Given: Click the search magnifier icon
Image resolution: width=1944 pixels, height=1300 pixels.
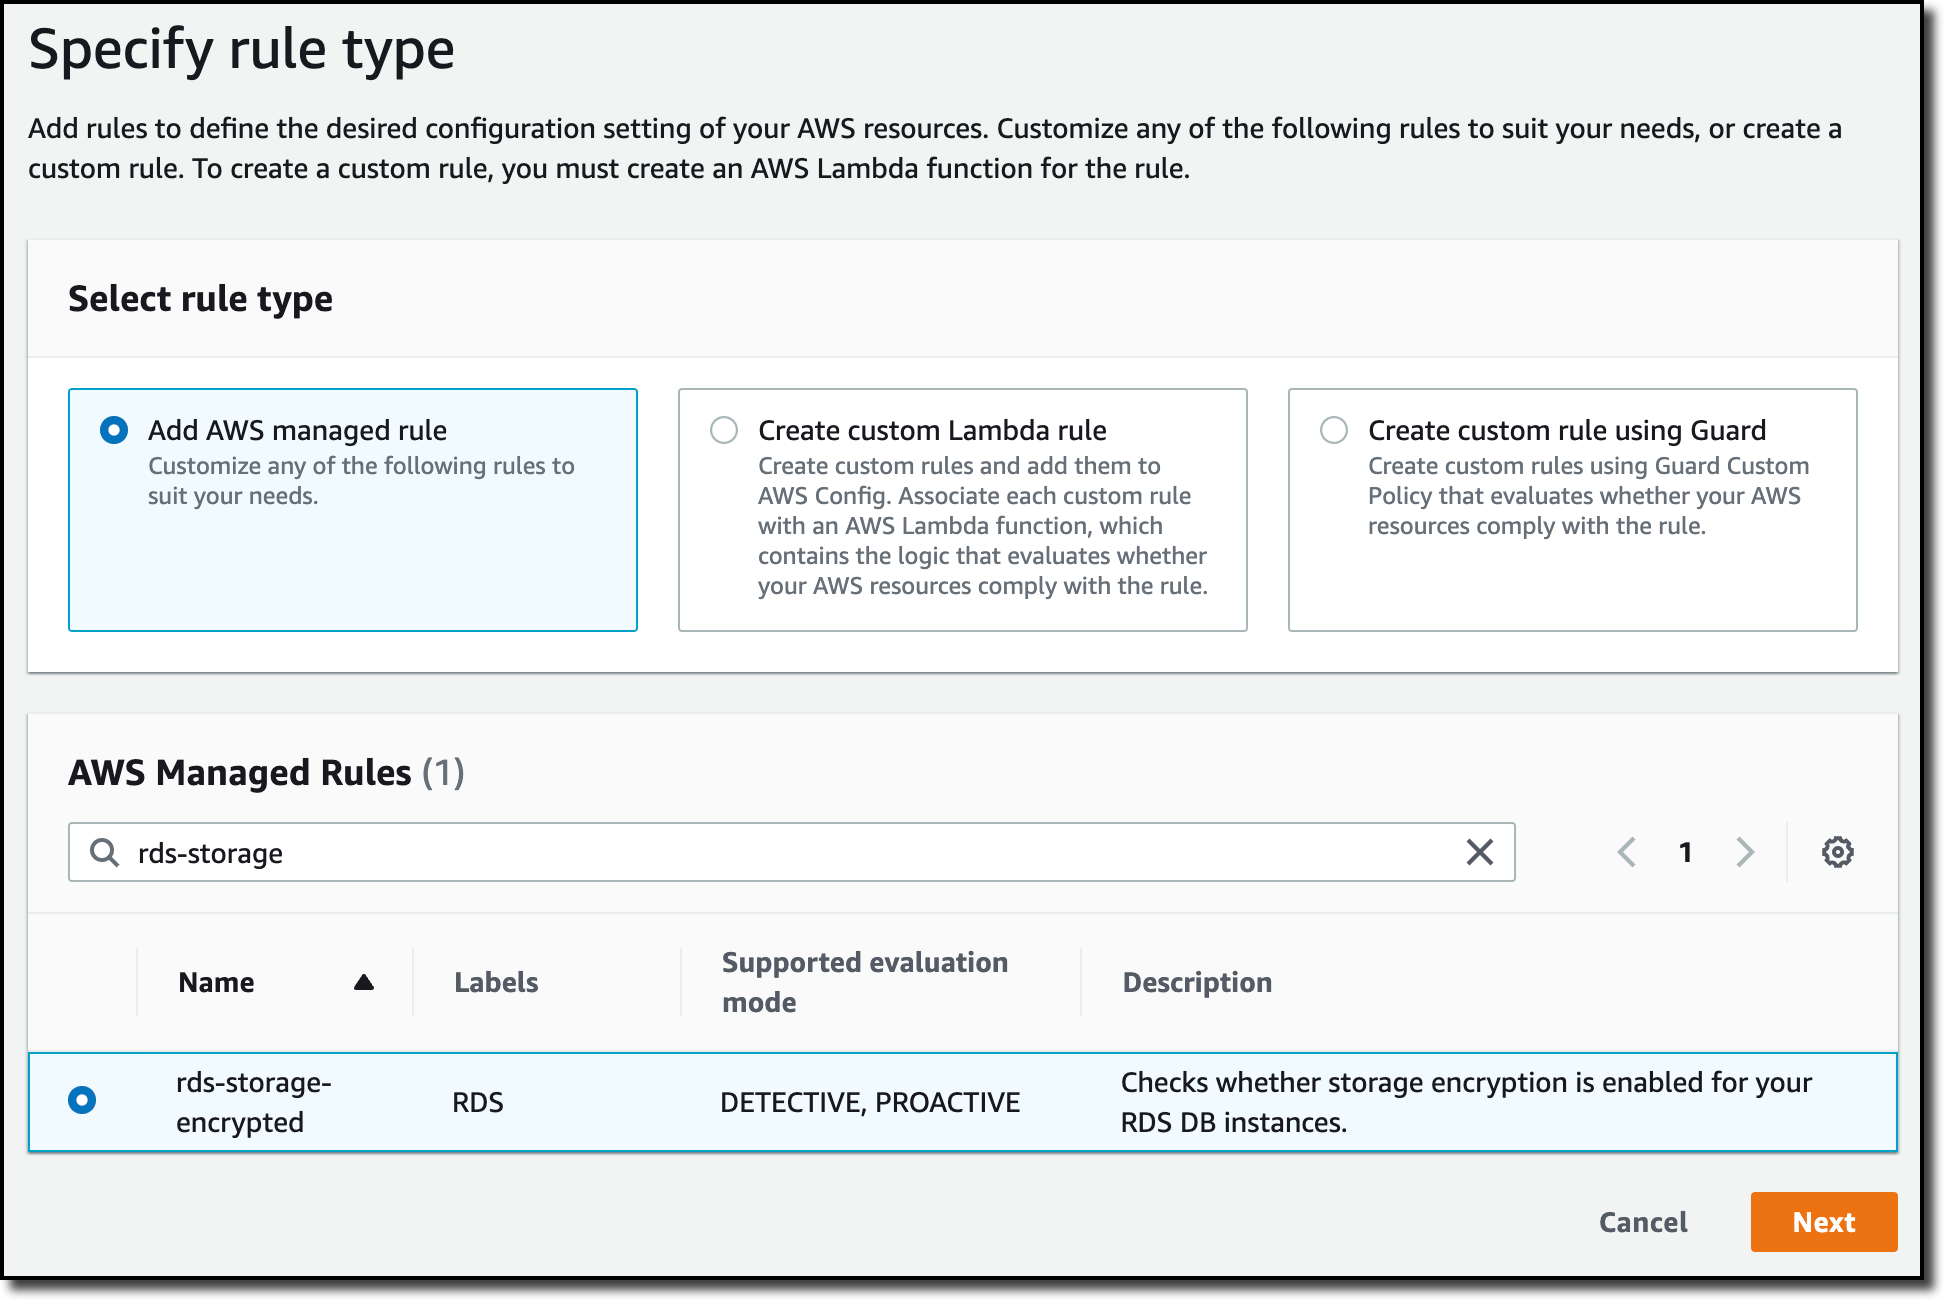Looking at the screenshot, I should 104,852.
